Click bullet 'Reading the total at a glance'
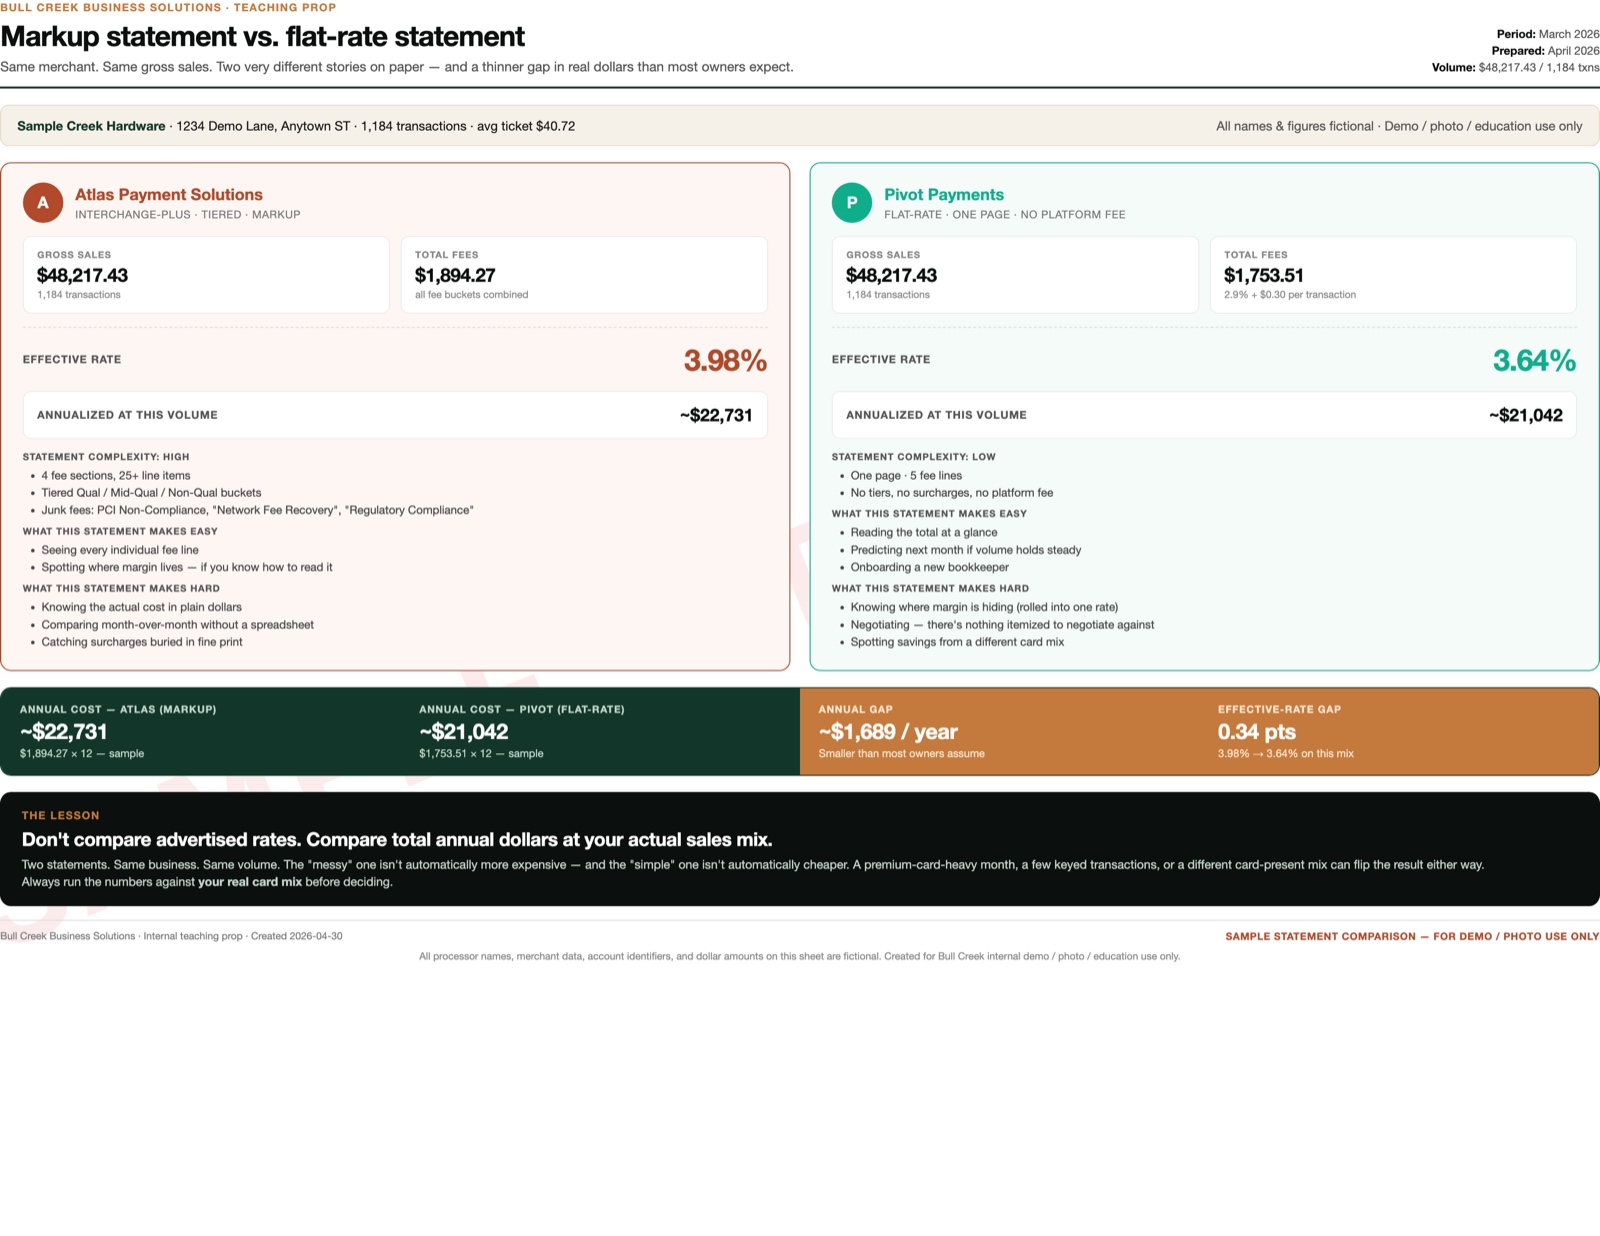This screenshot has height=1236, width=1600. [x=924, y=533]
